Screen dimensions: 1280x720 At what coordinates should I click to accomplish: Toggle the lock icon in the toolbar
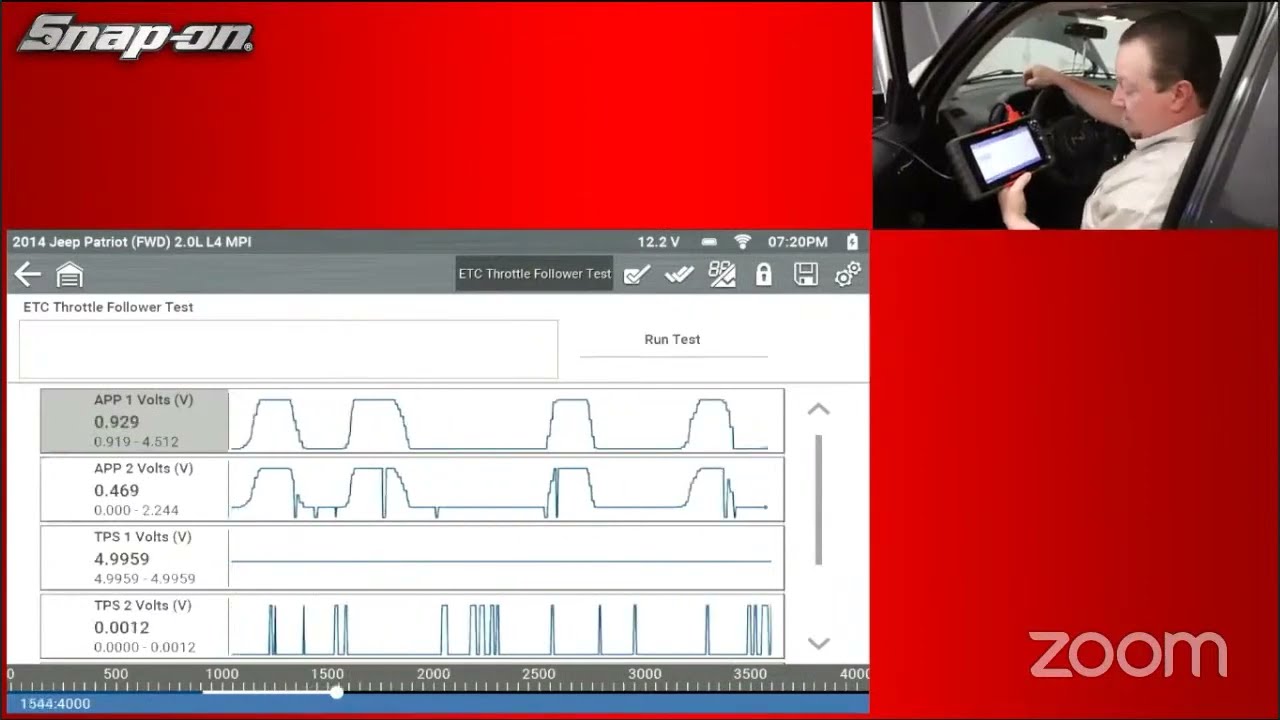(764, 274)
